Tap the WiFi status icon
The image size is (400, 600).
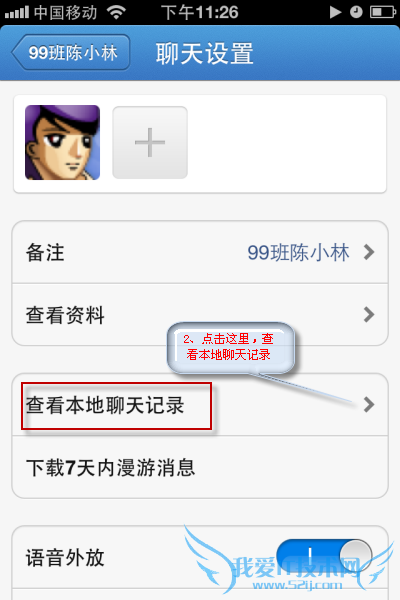click(116, 12)
